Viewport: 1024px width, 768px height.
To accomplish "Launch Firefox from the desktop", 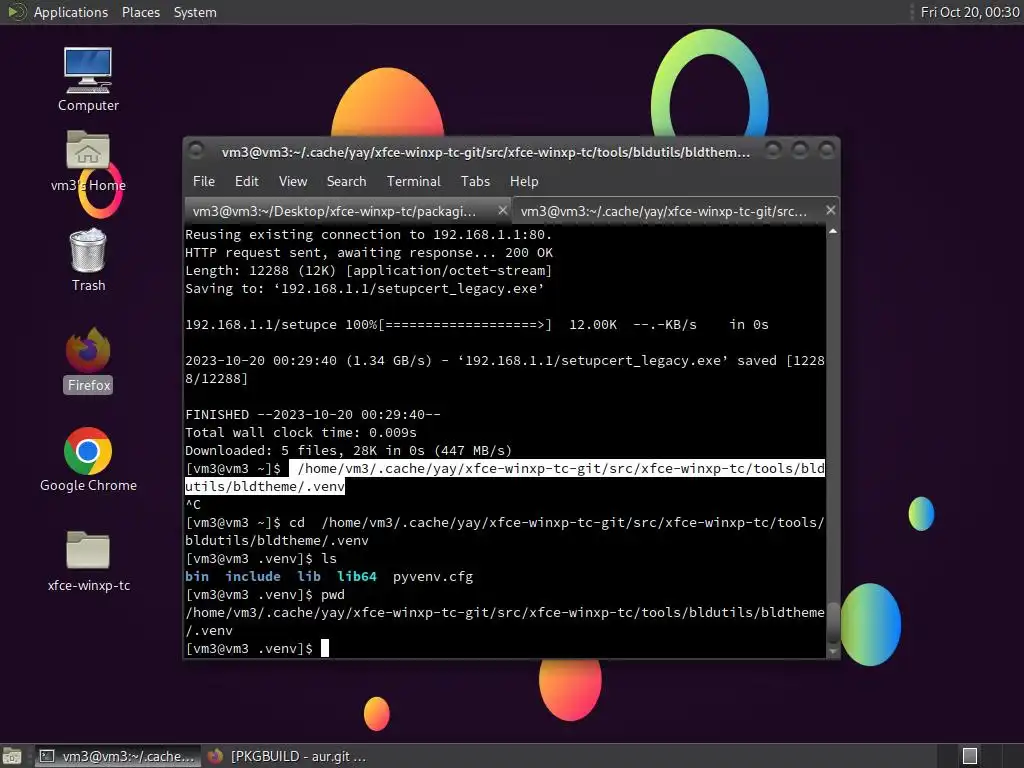I will pos(89,360).
